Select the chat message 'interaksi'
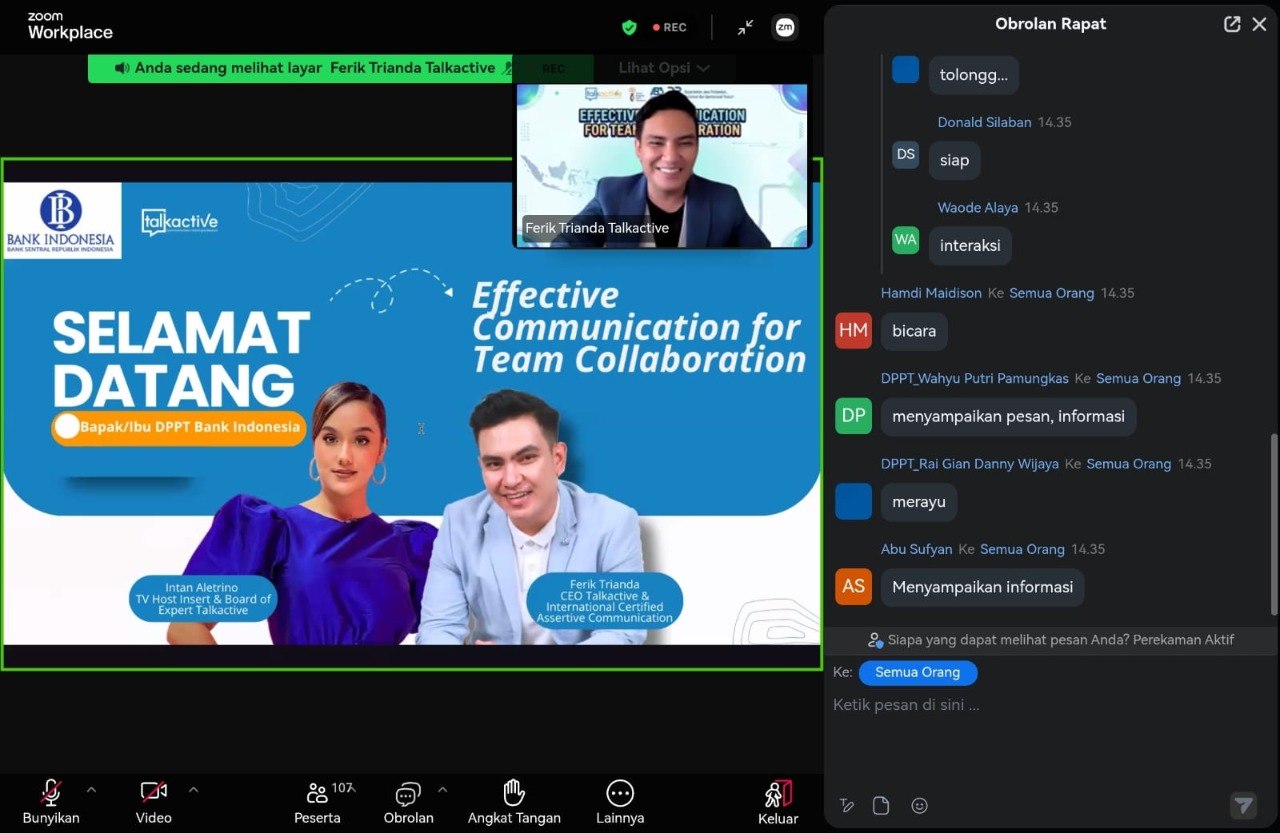The width and height of the screenshot is (1280, 833). [x=970, y=246]
